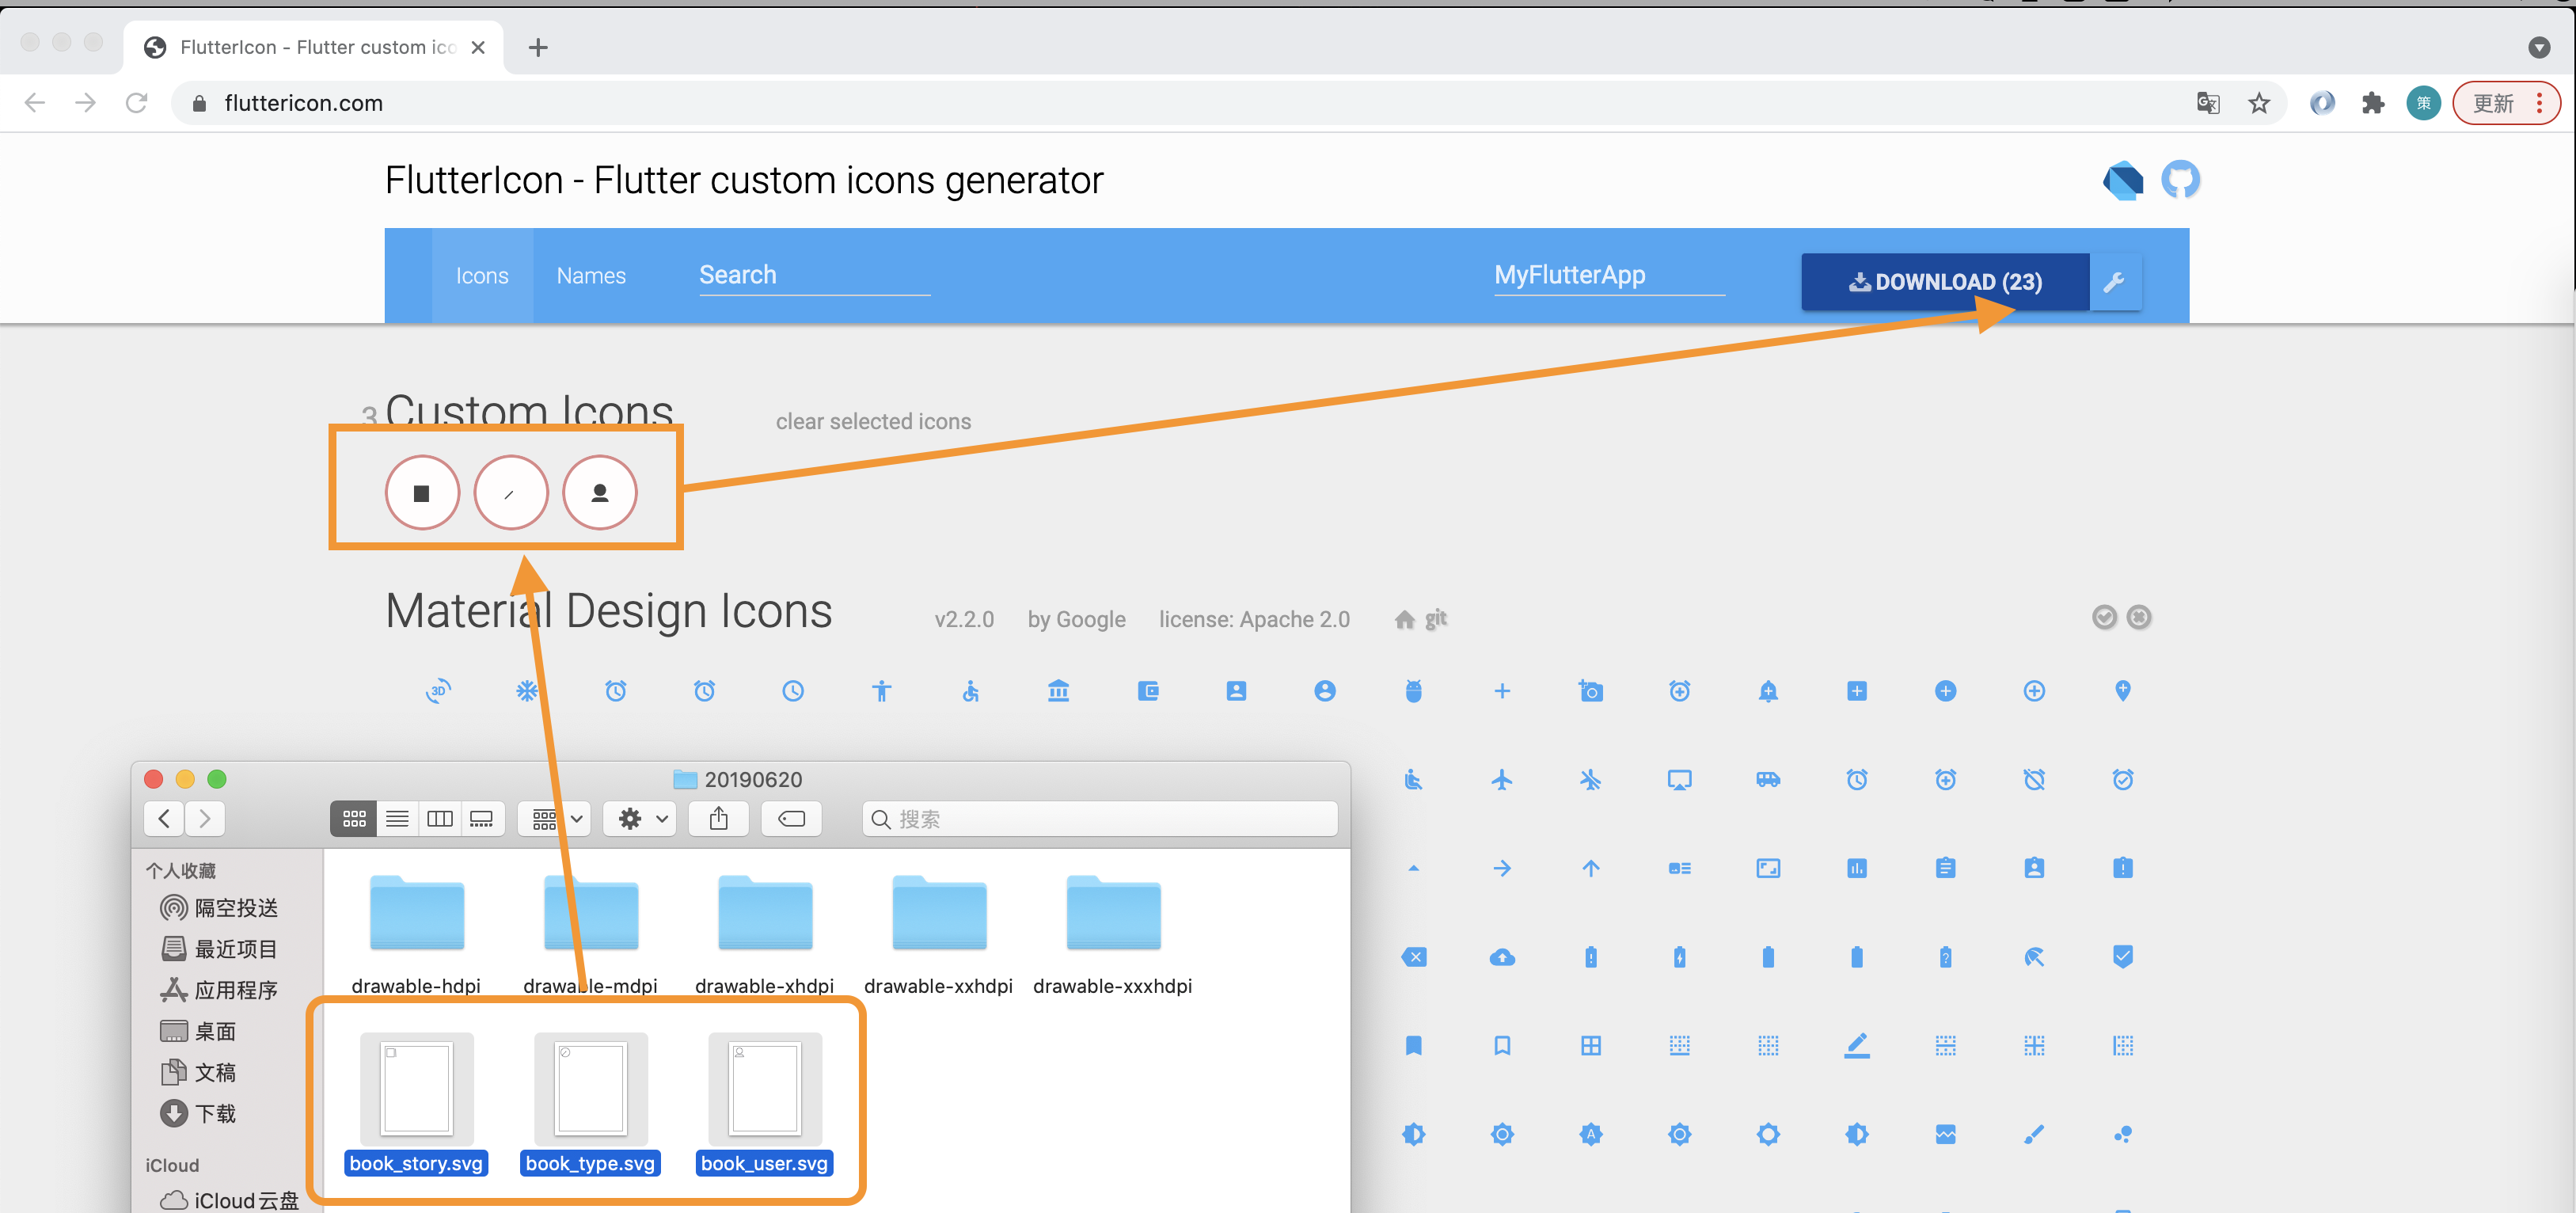The height and width of the screenshot is (1213, 2576).
Task: Select the backspace icon in Material Design icons
Action: tap(1413, 956)
